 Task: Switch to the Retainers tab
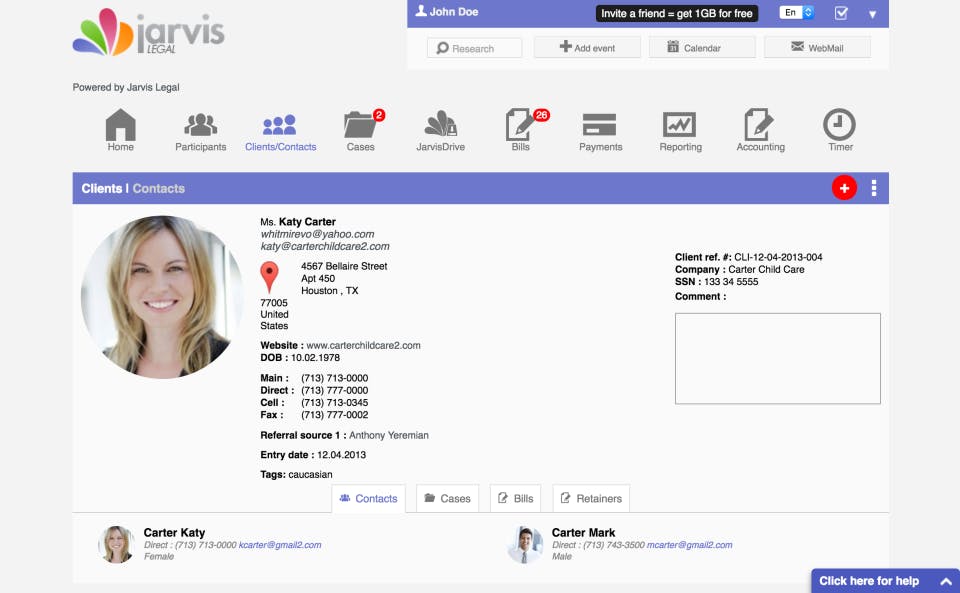591,498
